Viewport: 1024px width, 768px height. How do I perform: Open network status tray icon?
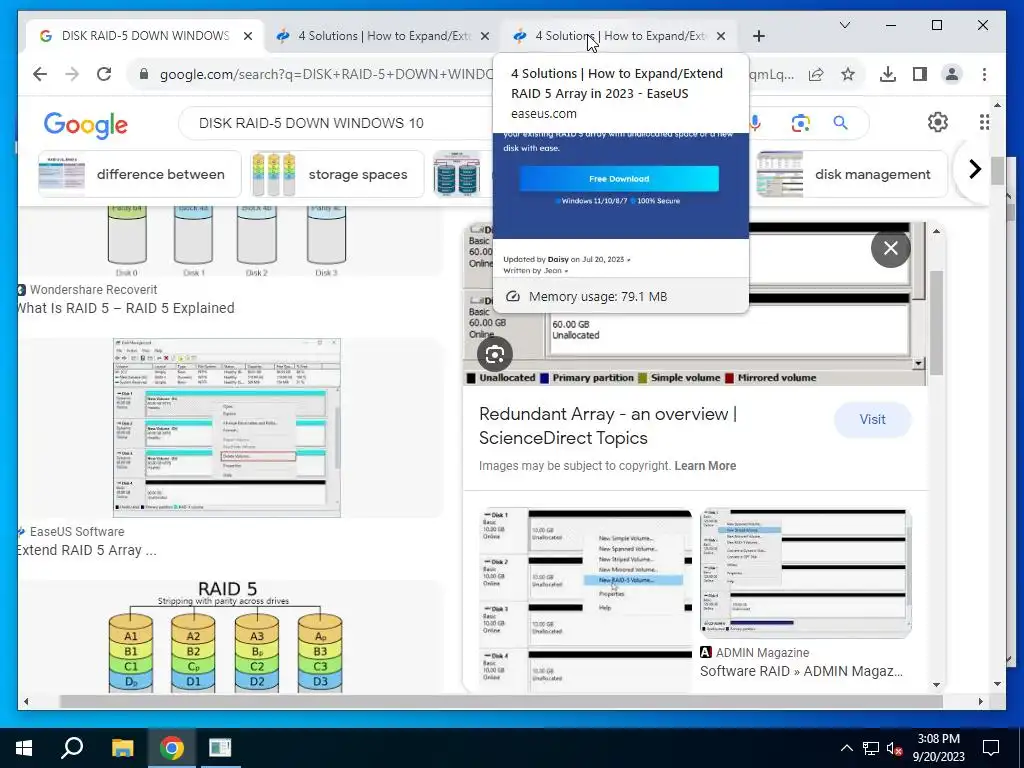[x=871, y=748]
